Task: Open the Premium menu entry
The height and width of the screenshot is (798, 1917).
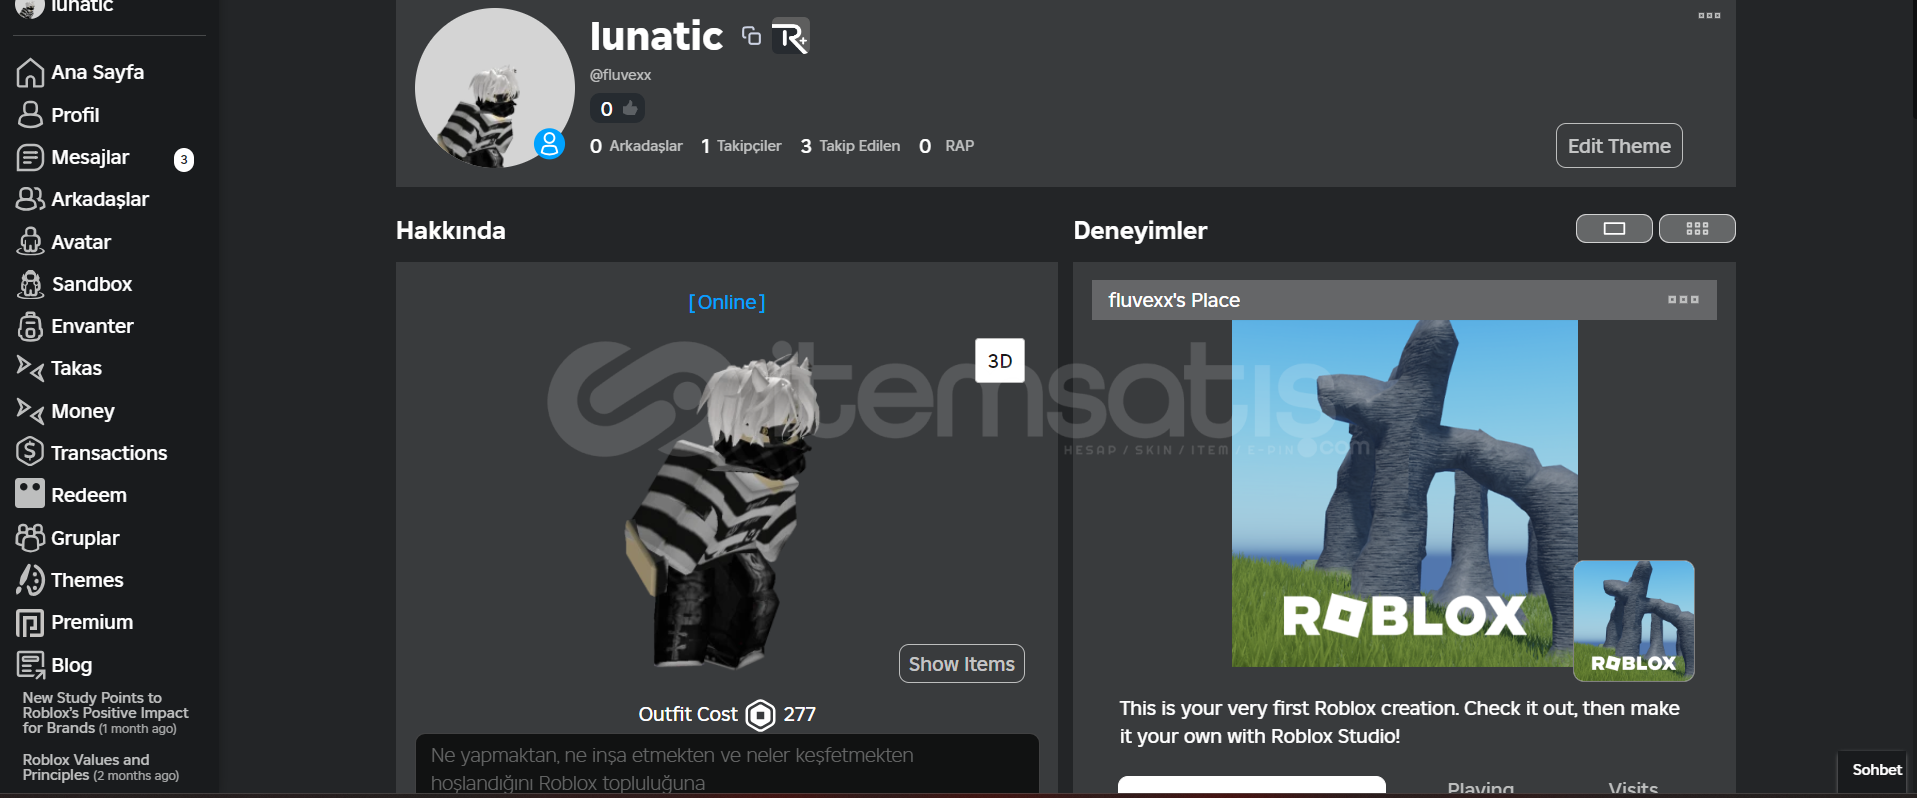Action: 92,622
